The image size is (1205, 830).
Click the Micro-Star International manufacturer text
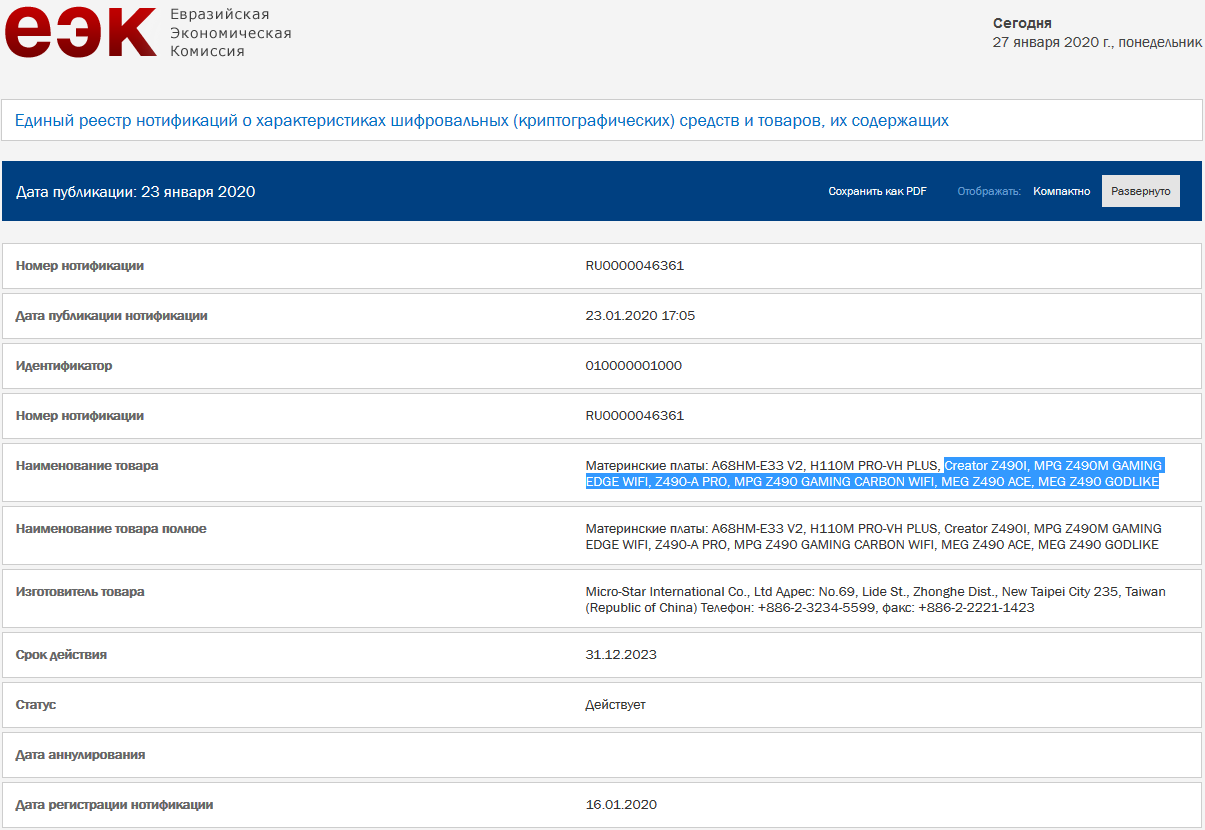(875, 600)
